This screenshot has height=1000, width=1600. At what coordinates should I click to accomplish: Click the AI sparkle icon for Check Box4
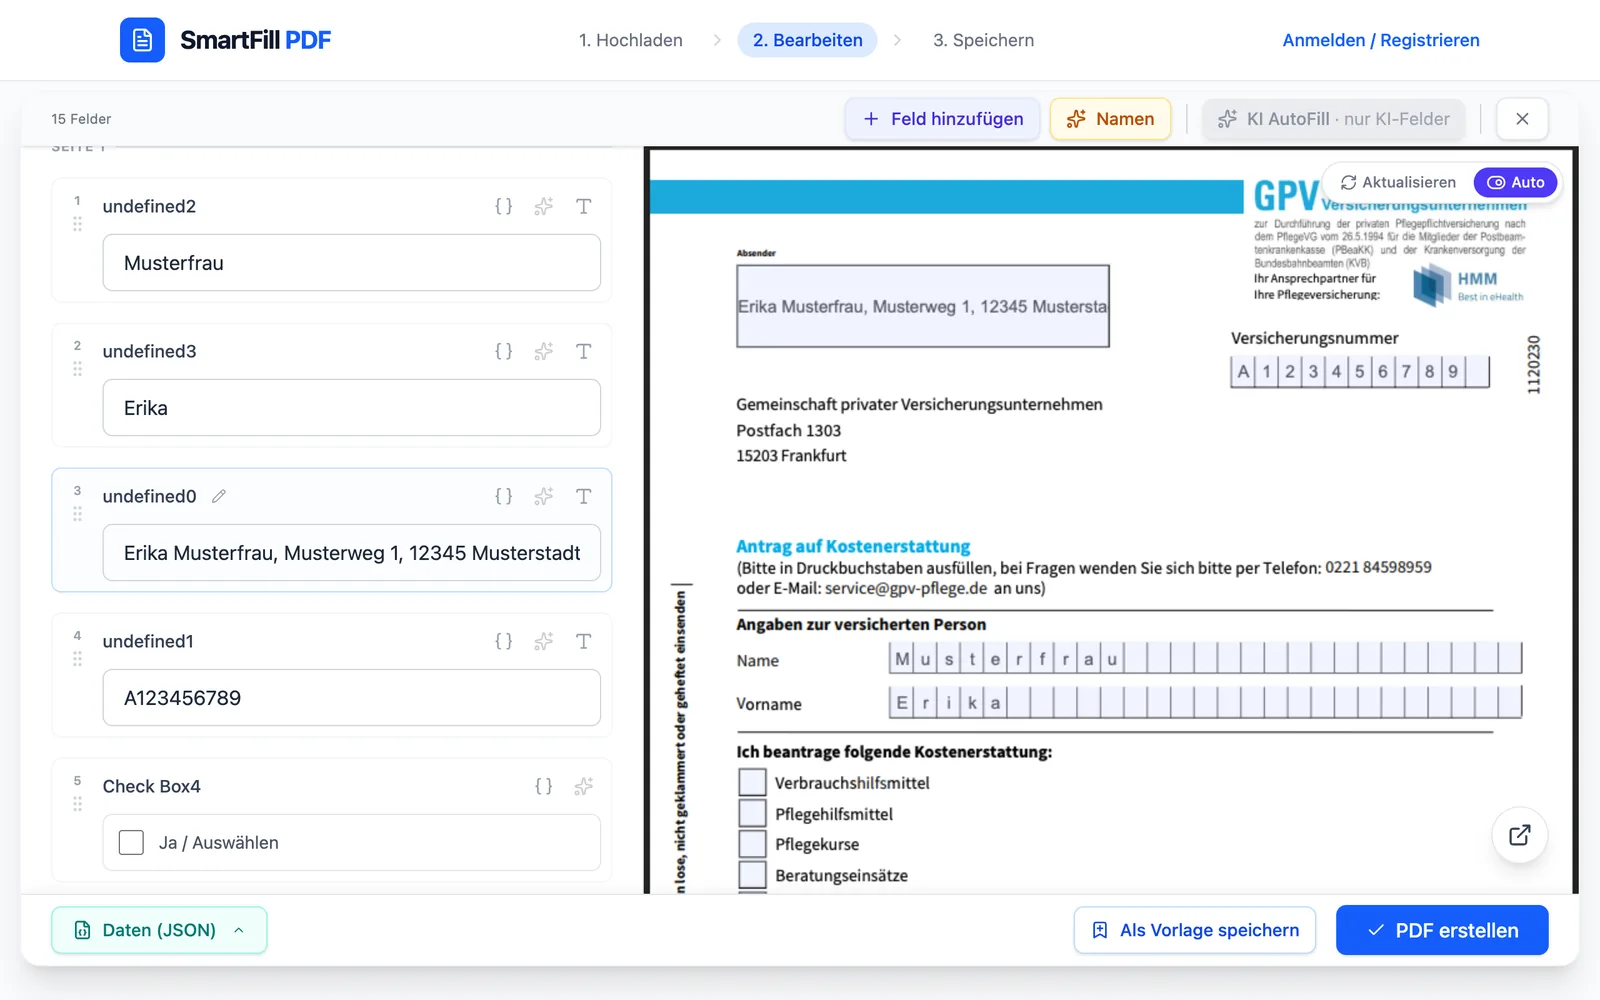point(584,786)
